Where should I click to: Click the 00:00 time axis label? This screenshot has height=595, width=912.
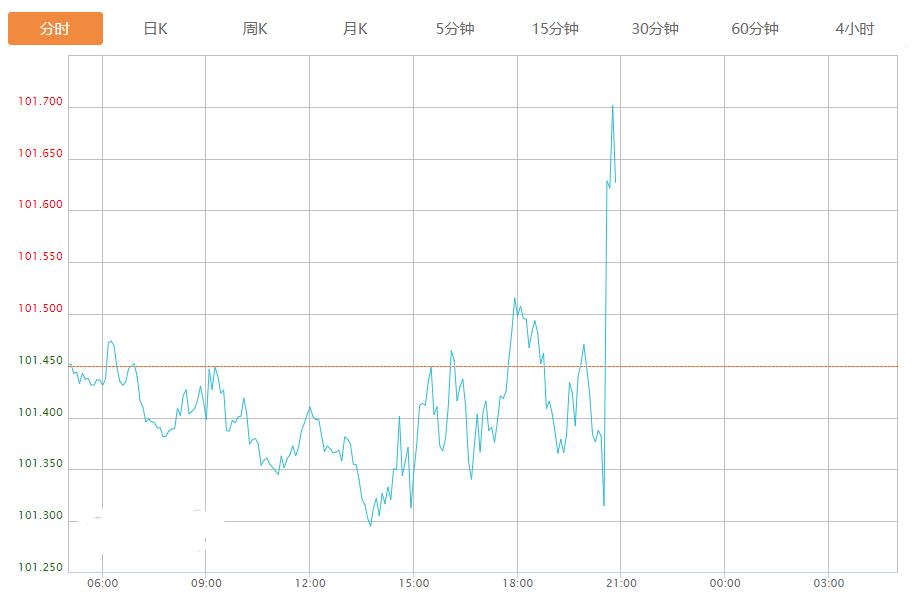(725, 583)
